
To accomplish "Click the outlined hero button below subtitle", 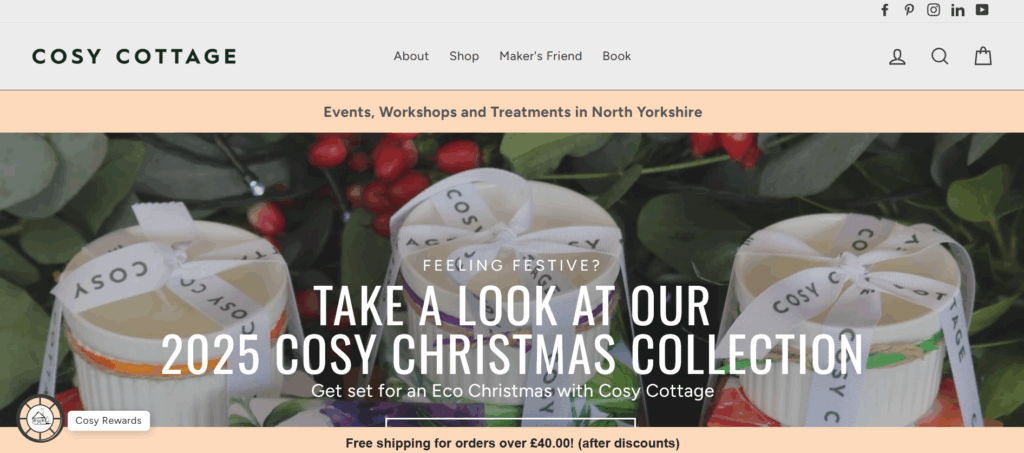I will [x=511, y=423].
